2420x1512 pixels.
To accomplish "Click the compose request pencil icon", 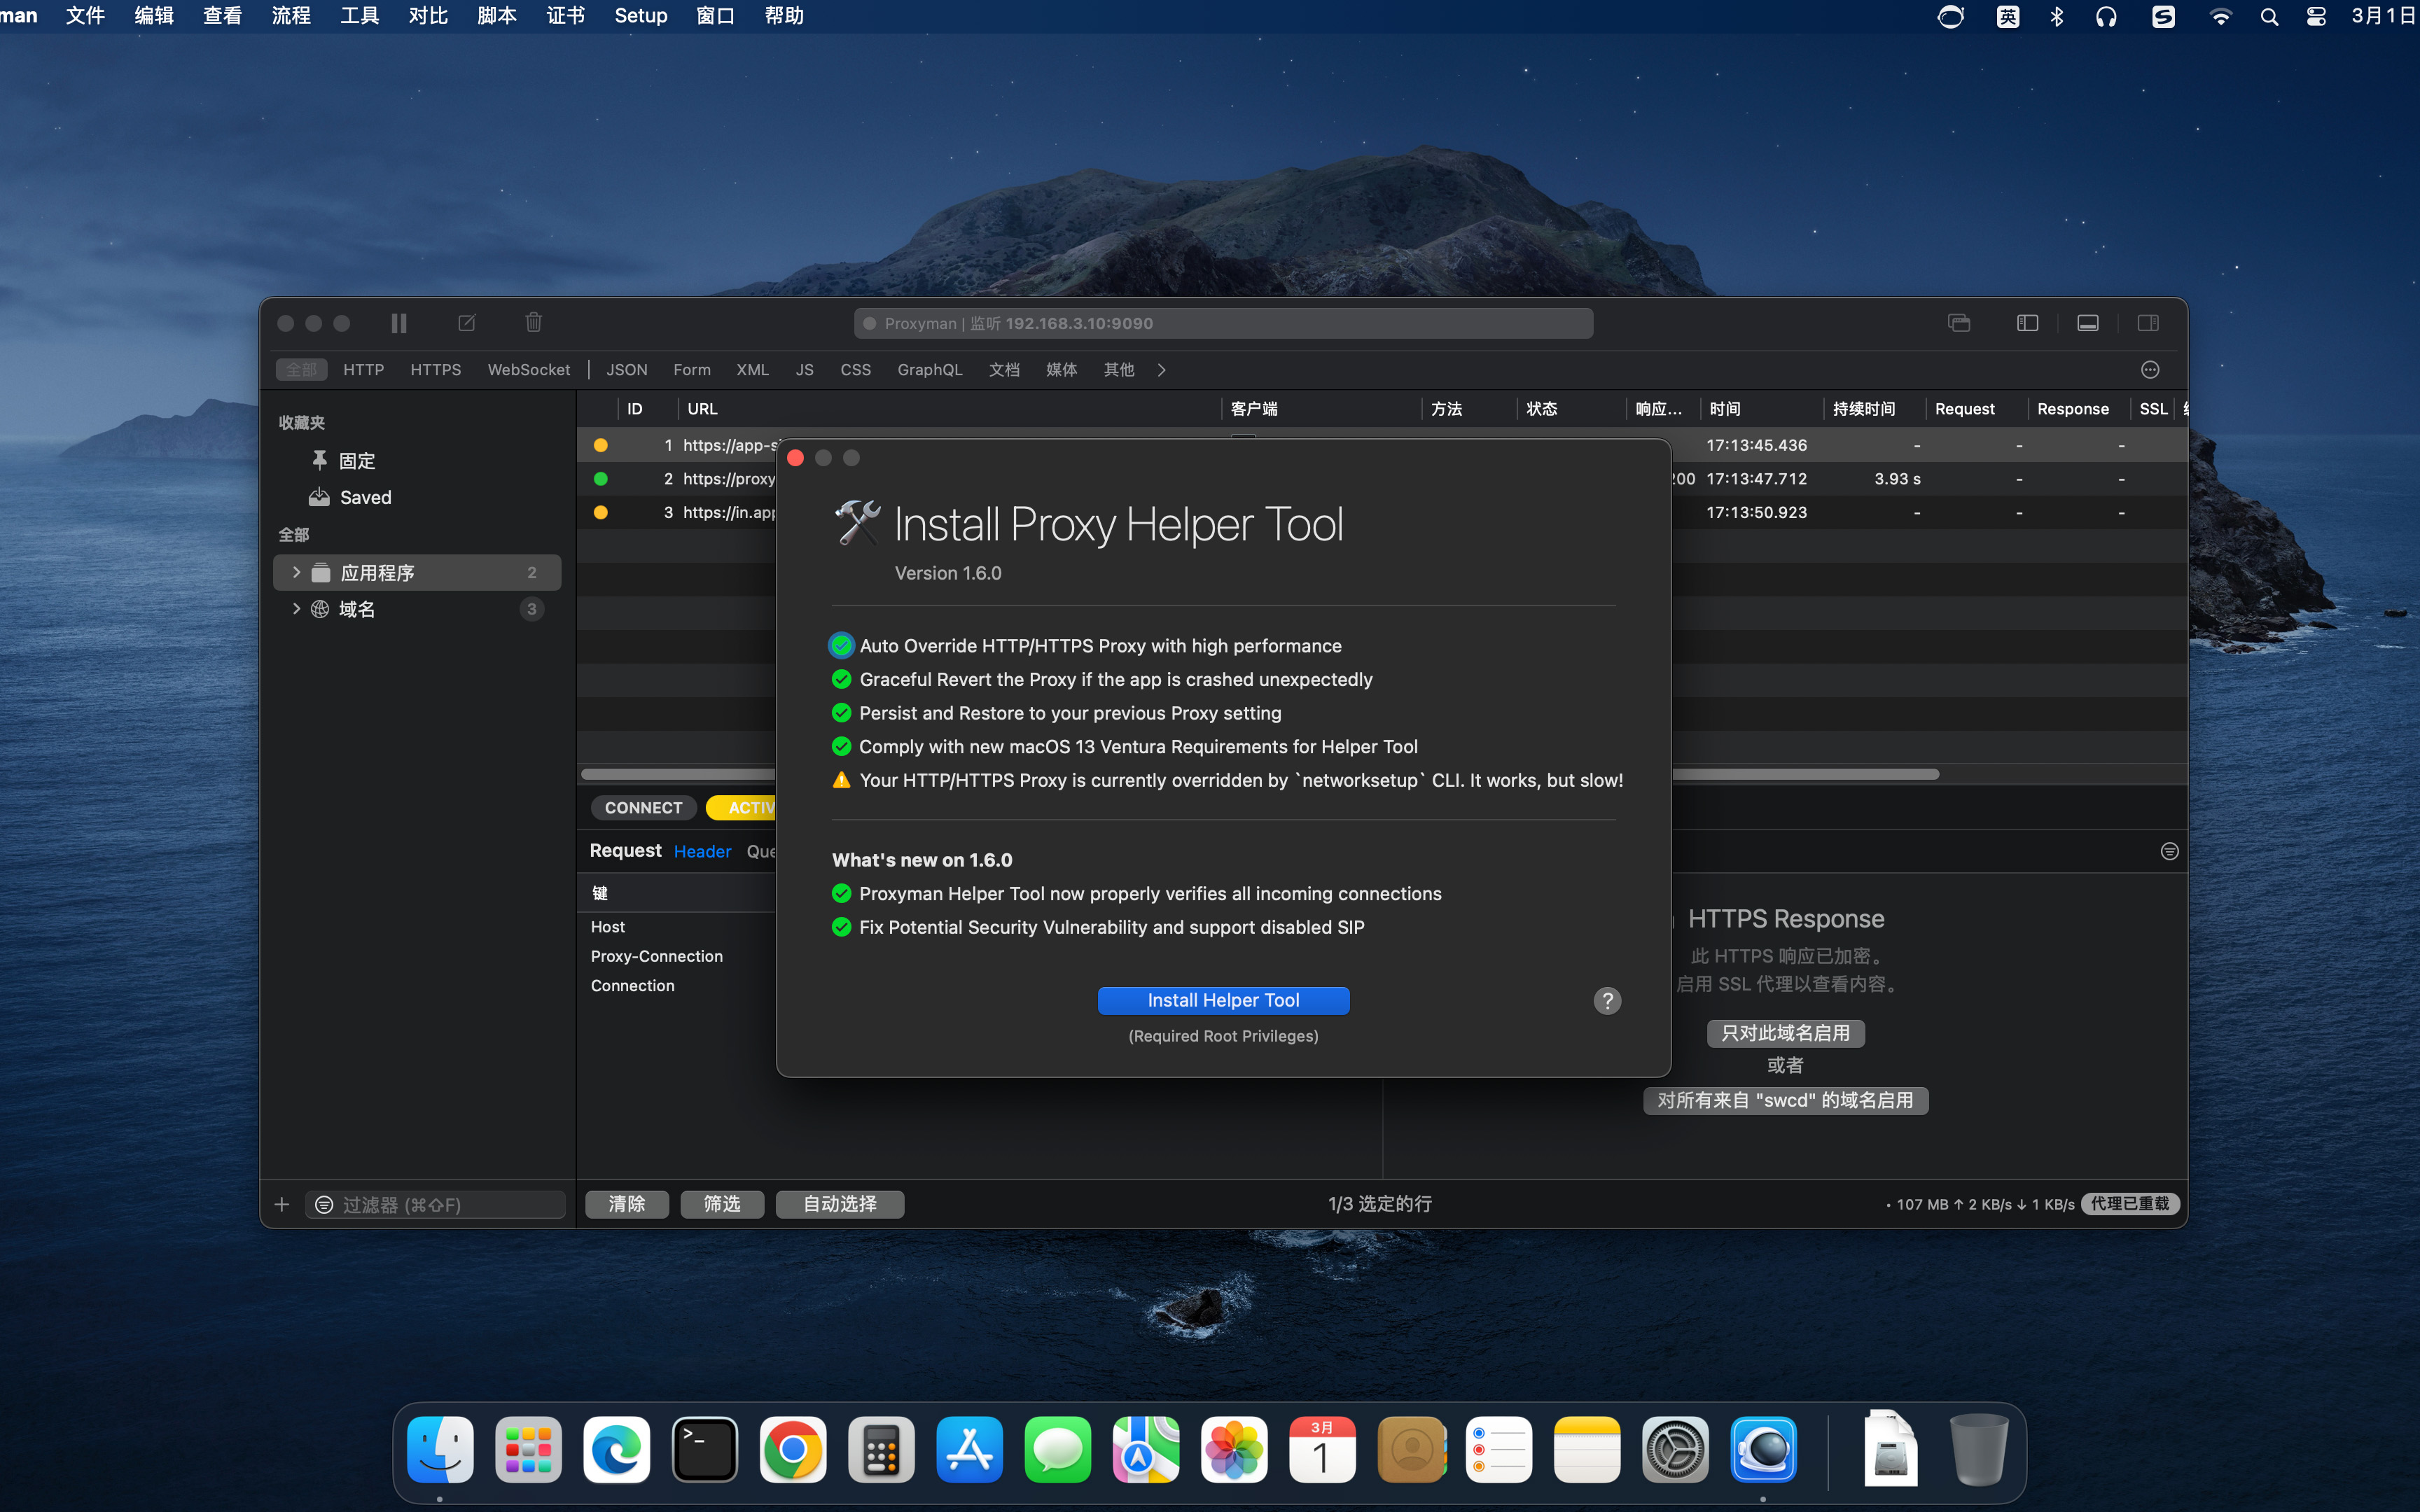I will tap(467, 323).
